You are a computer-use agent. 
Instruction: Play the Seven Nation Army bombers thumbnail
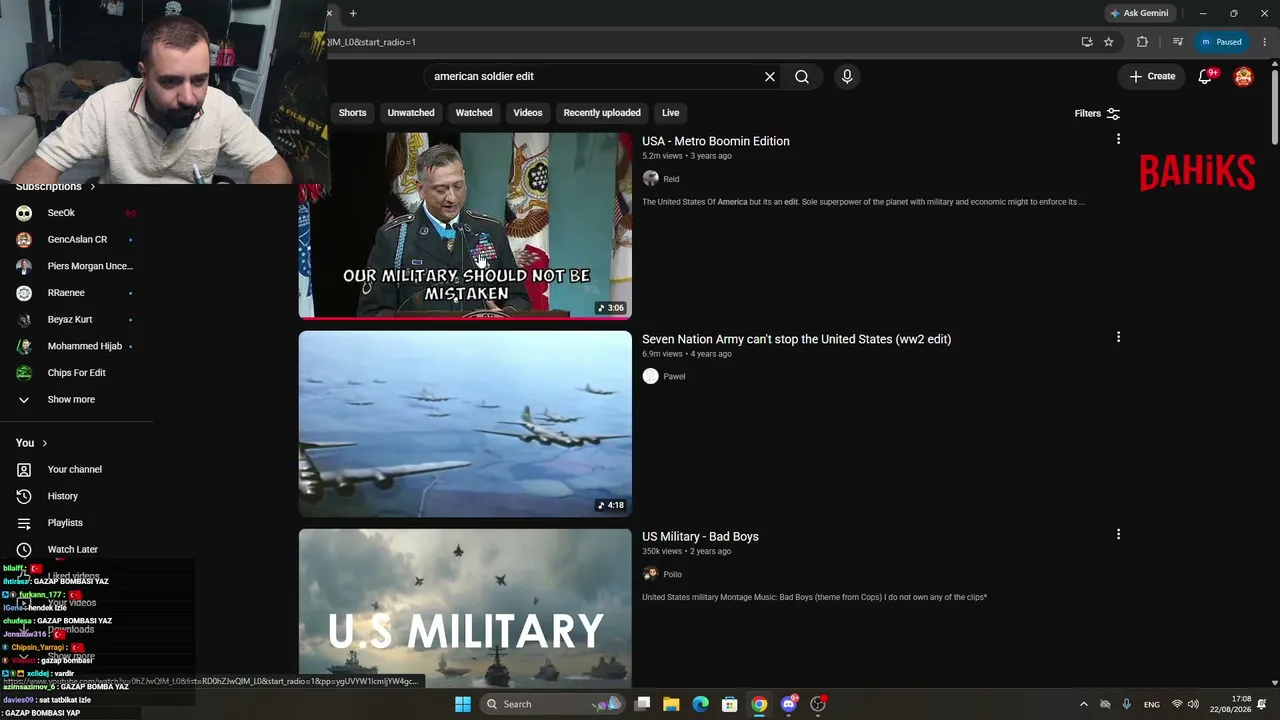click(465, 424)
